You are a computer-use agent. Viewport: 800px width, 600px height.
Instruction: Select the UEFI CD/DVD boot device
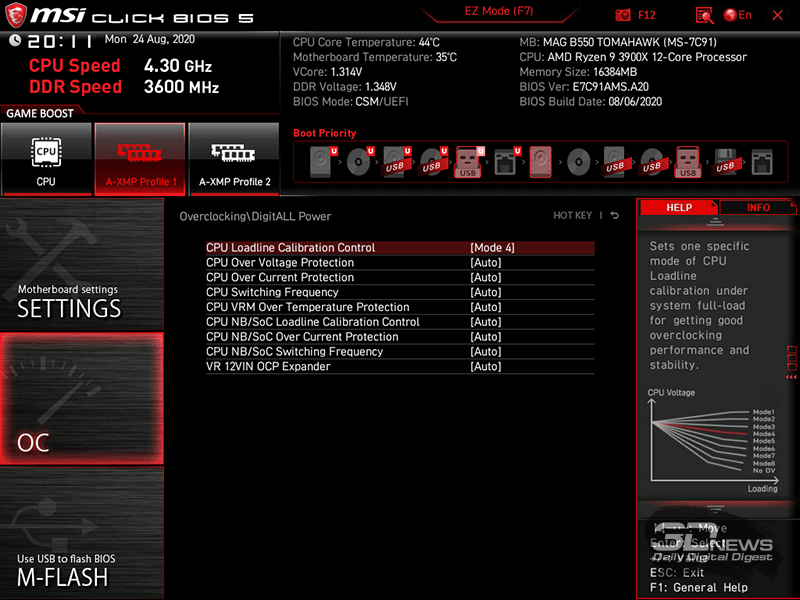[x=360, y=162]
